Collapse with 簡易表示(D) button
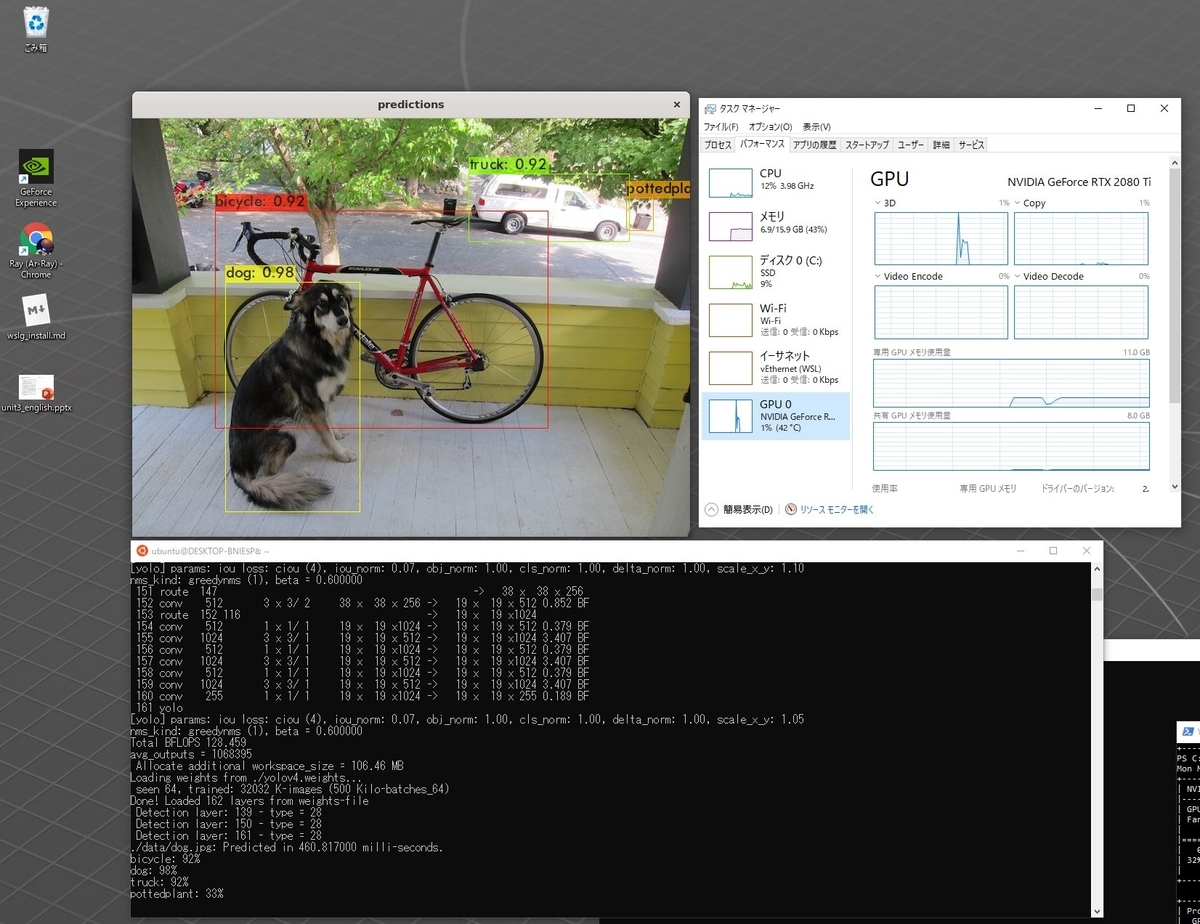 coord(739,509)
